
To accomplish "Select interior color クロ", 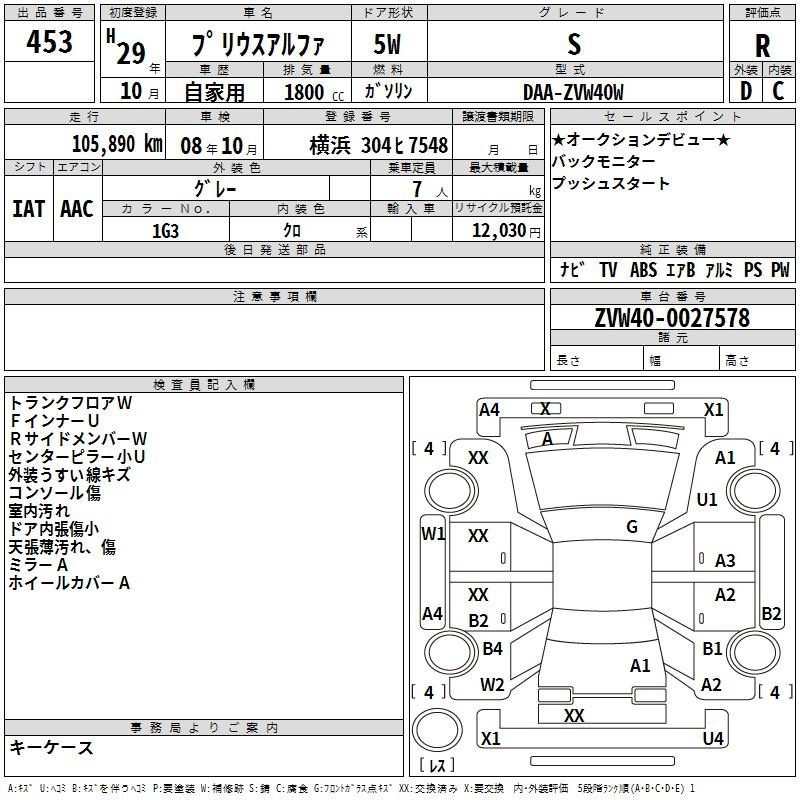I will tap(292, 231).
